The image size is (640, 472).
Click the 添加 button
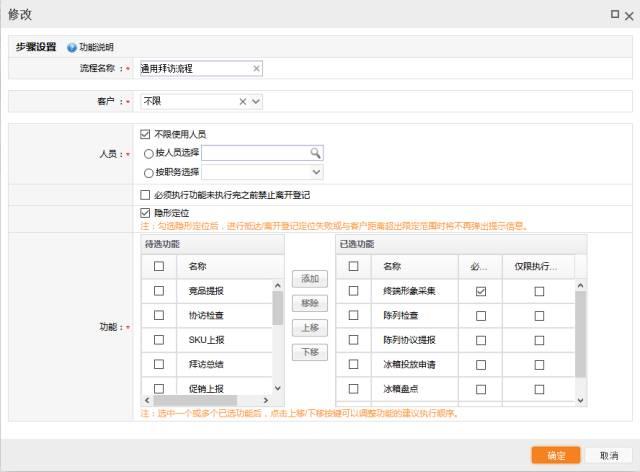[309, 277]
